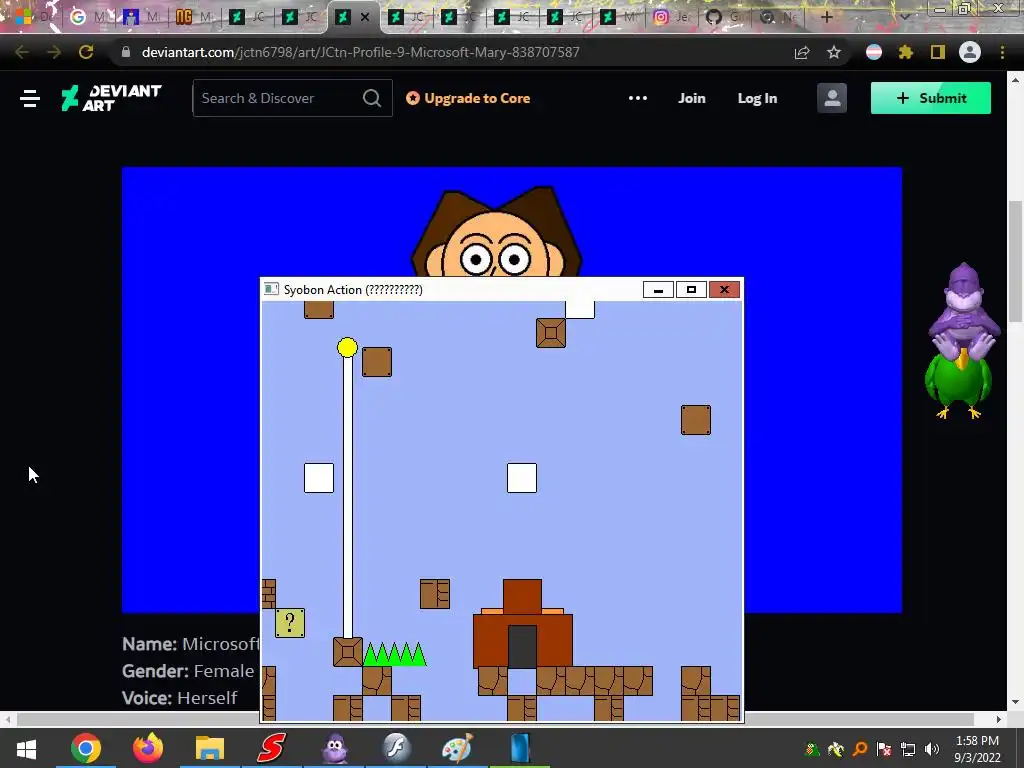
Task: Open the taskbar clock showing 1:58 PM
Action: (977, 749)
